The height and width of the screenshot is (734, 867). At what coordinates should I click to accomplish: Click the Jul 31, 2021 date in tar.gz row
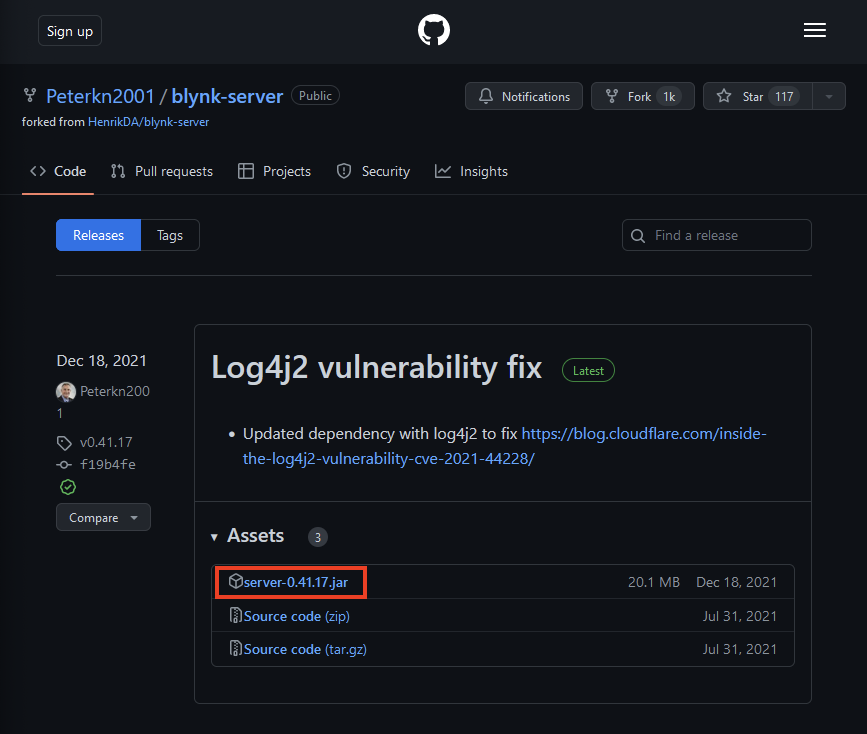point(739,649)
